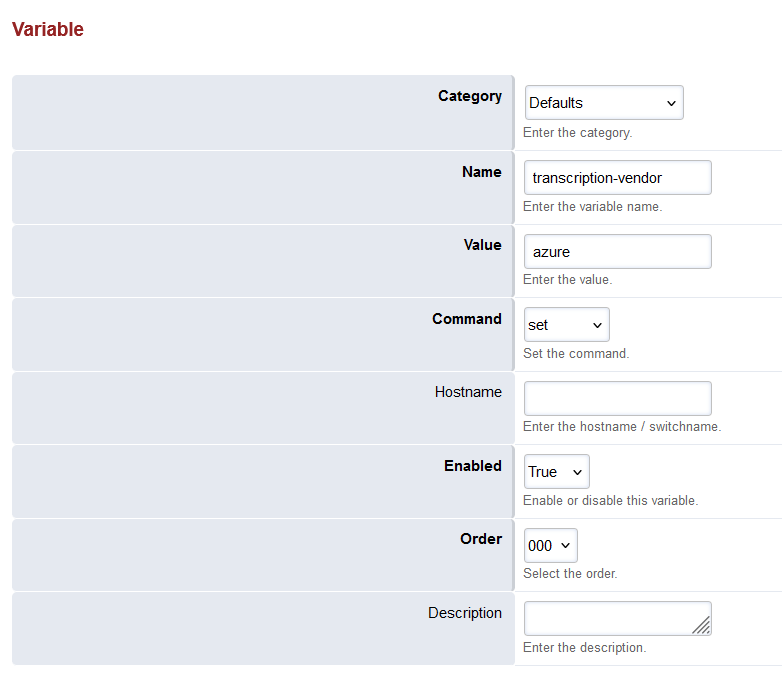Open the Enabled True/False dropdown
The image size is (782, 686).
tap(556, 472)
